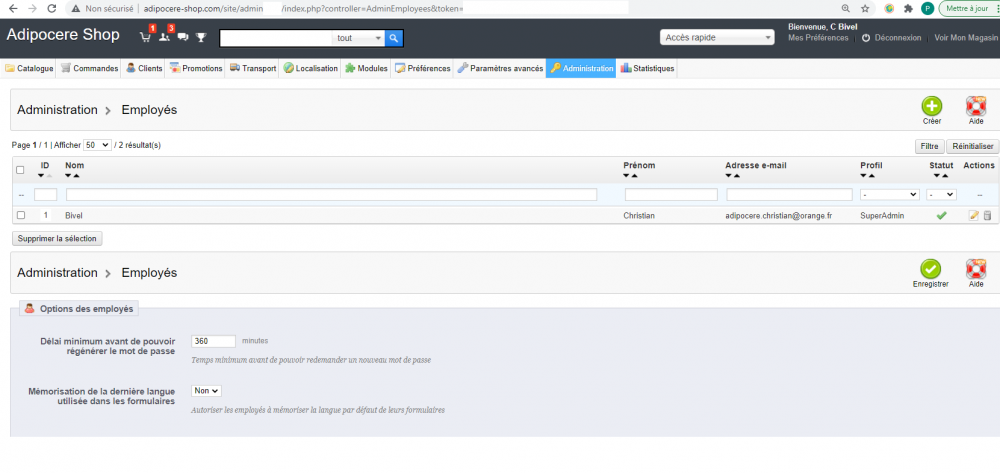Open the Transport menu tab
Image resolution: width=1000 pixels, height=473 pixels.
coord(253,68)
